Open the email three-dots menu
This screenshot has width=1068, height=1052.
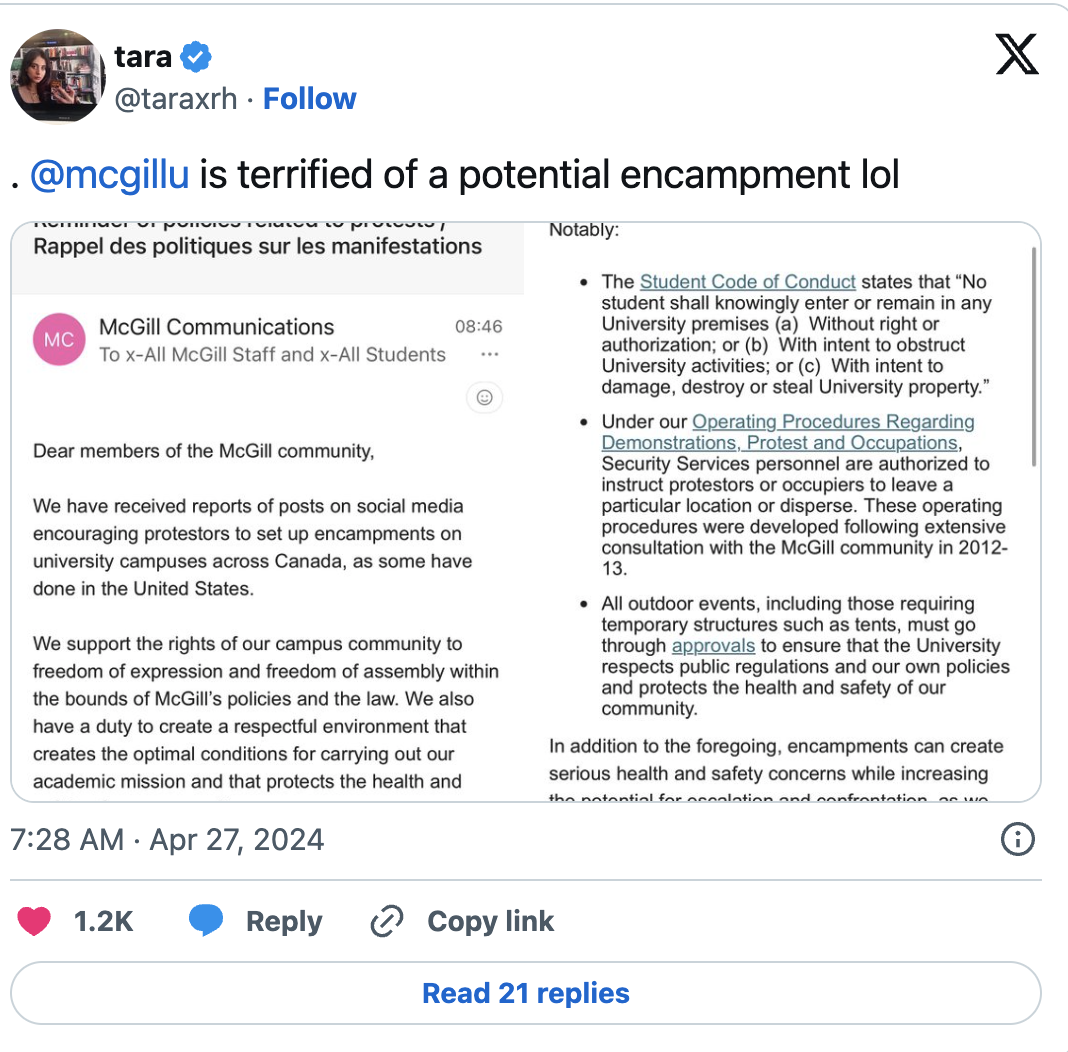[490, 354]
